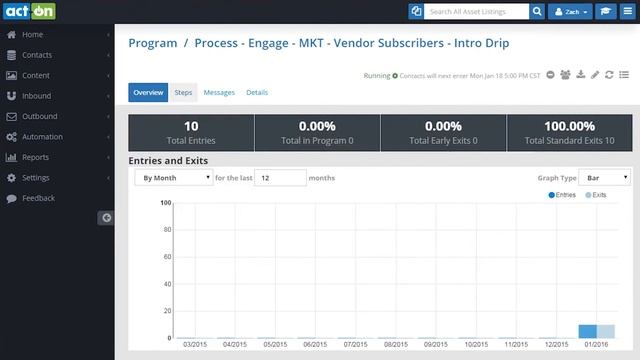Viewport: 640px width, 360px height.
Task: Click the Automation gears icon
Action: [11, 137]
